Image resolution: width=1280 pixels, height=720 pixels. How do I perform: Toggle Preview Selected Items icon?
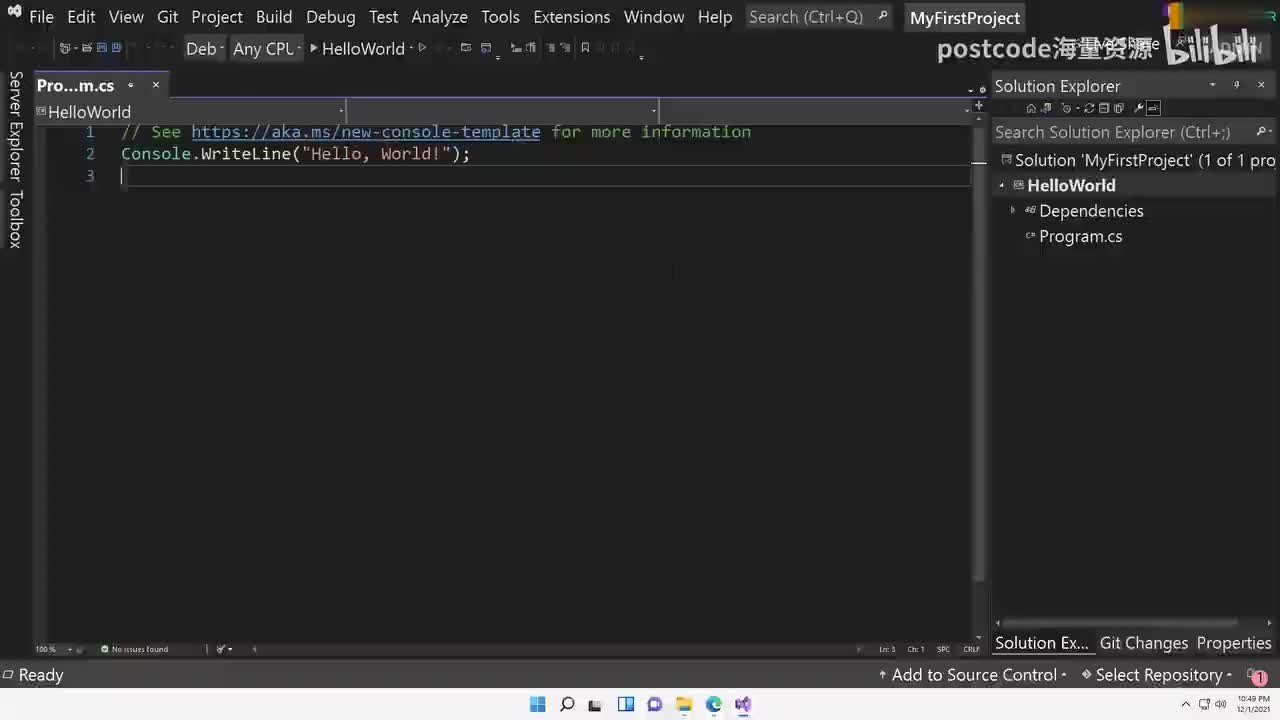pyautogui.click(x=1153, y=108)
